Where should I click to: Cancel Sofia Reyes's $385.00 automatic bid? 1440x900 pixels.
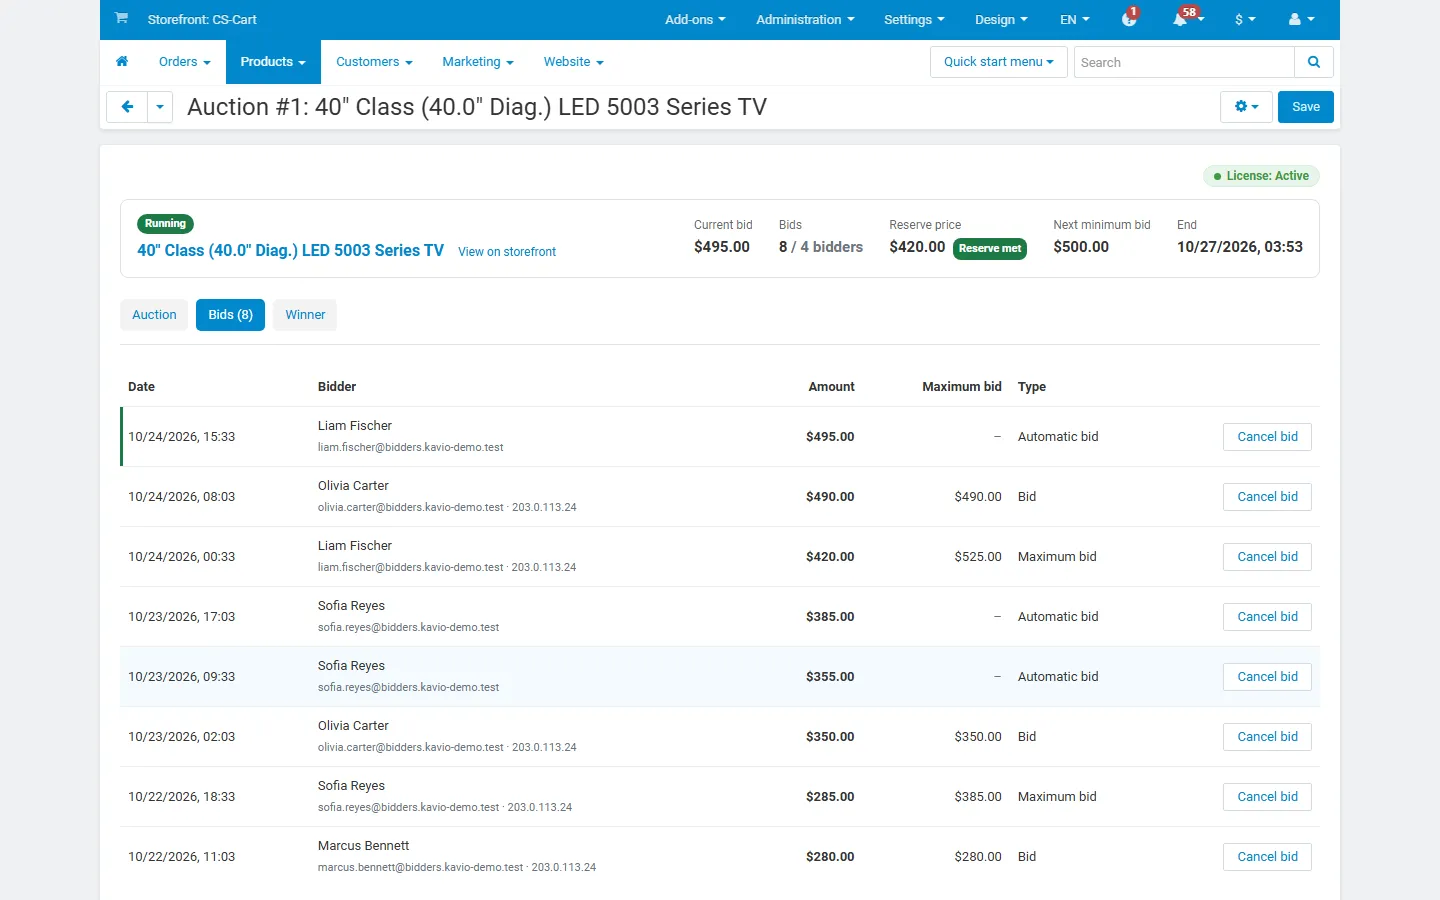tap(1267, 617)
